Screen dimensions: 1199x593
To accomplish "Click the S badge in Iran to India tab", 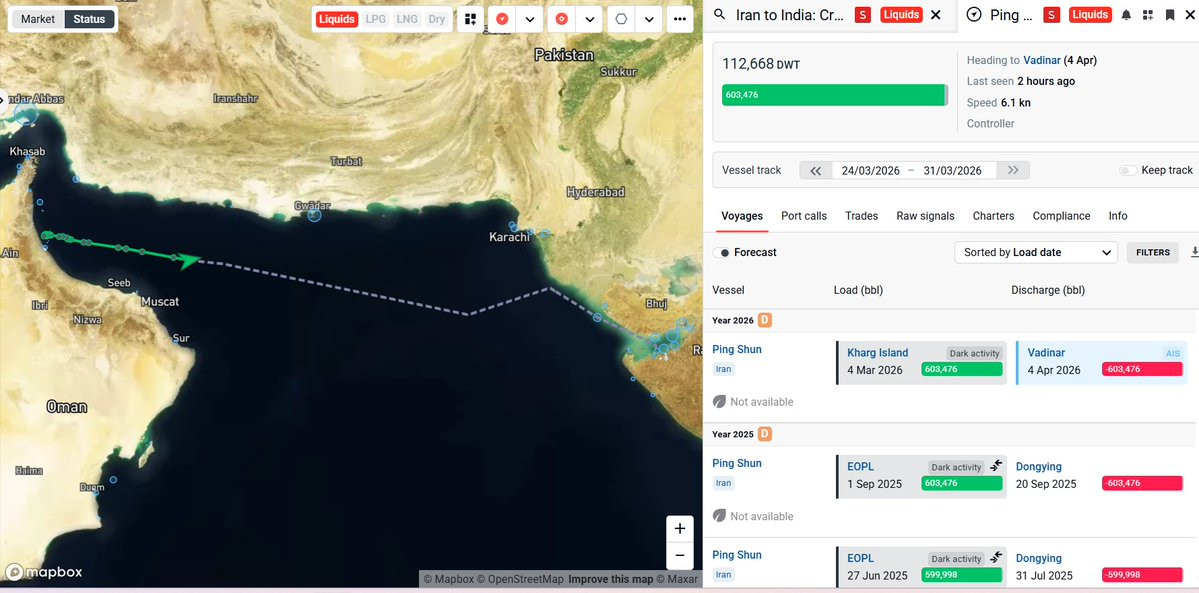I will 863,15.
